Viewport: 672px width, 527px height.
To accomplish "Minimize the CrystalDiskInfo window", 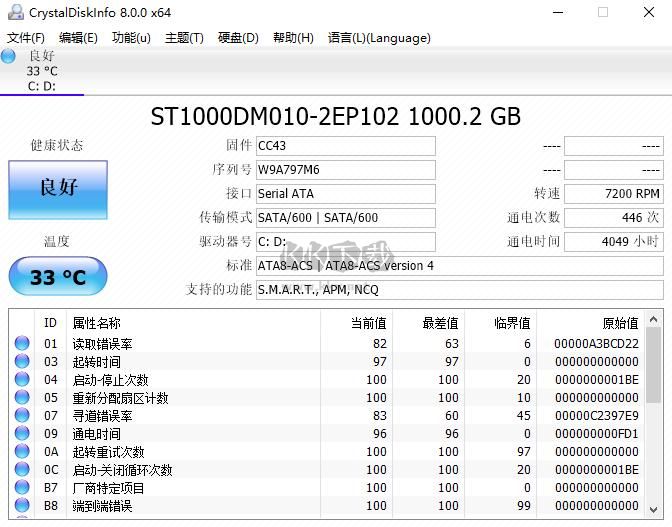I will coord(558,12).
